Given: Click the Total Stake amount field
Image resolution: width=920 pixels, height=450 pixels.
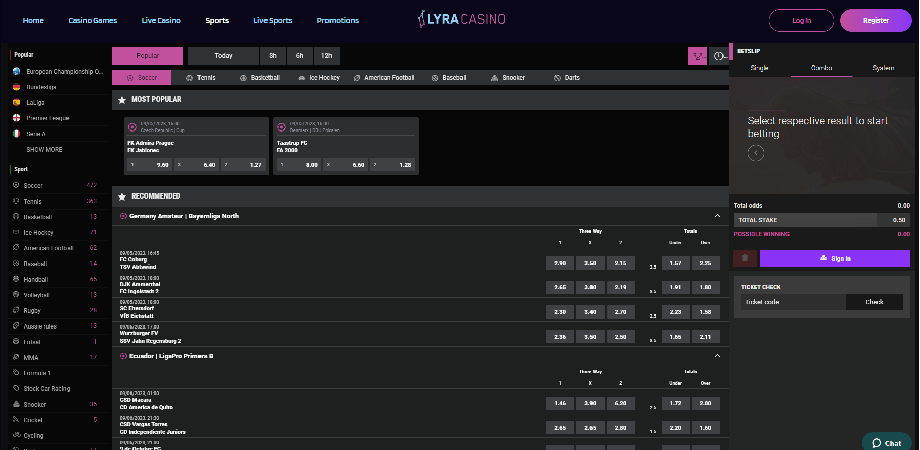Looking at the screenshot, I should click(x=894, y=219).
